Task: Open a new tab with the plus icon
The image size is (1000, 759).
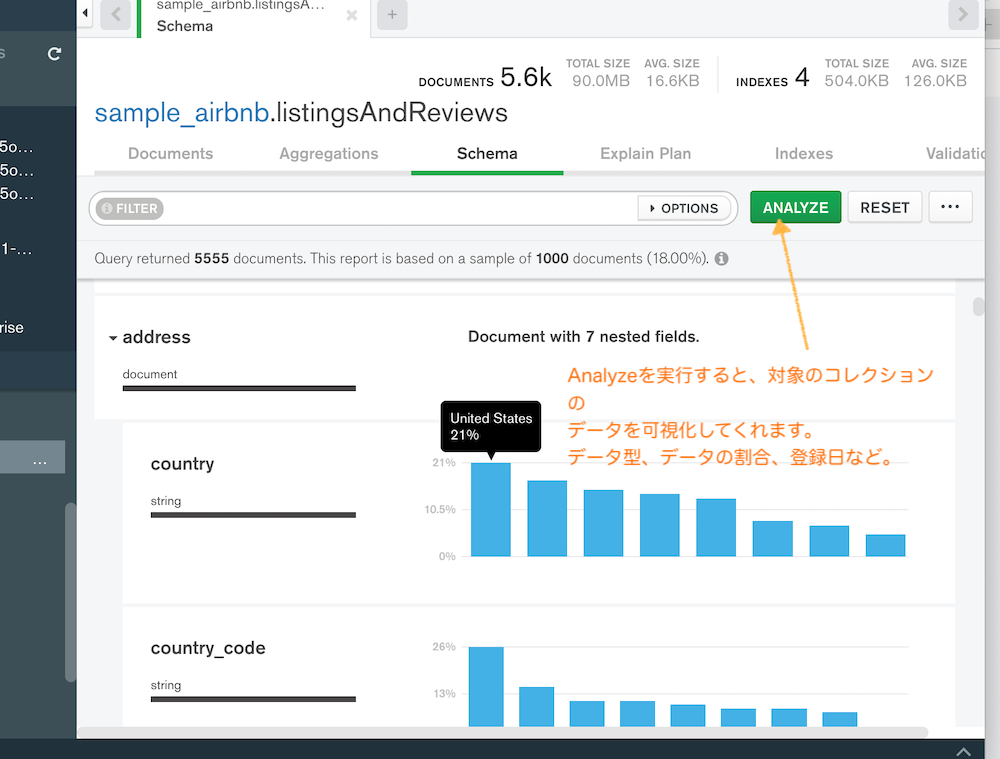Action: pos(391,15)
